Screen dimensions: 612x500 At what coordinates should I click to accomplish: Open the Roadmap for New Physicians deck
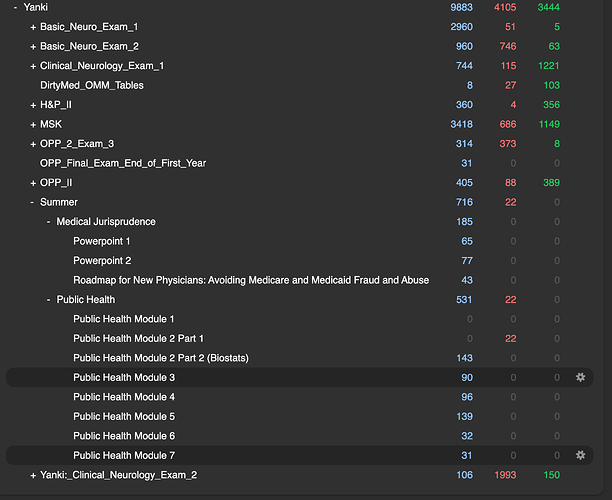tap(251, 280)
